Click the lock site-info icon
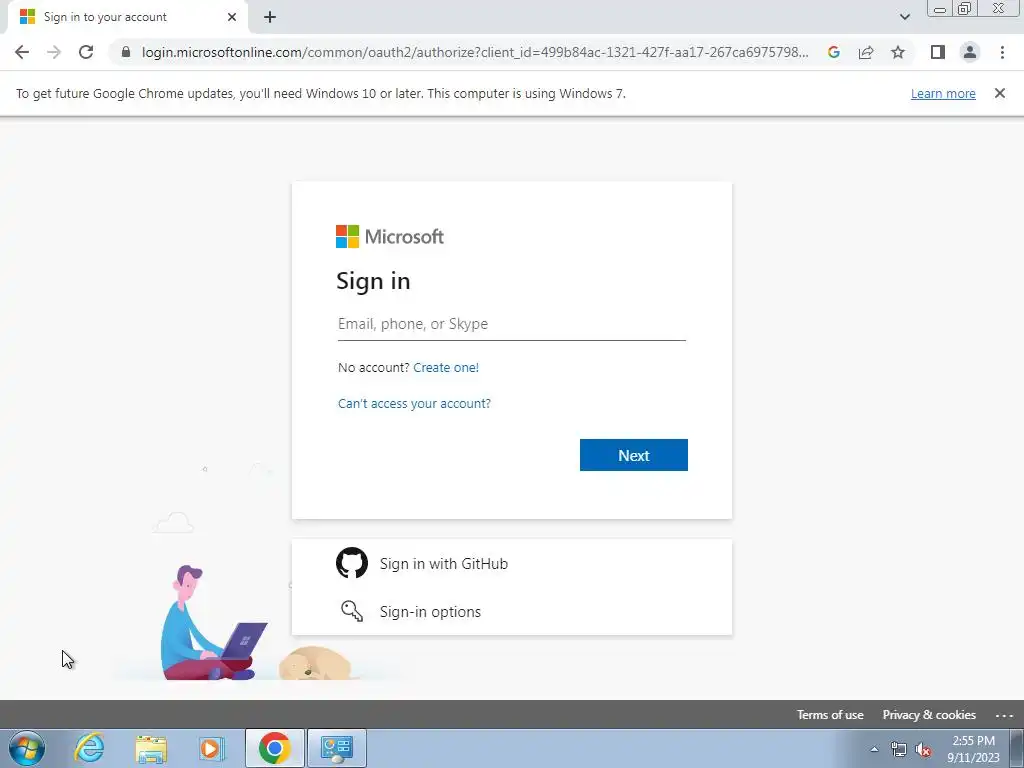Viewport: 1024px width, 768px height. coord(126,52)
